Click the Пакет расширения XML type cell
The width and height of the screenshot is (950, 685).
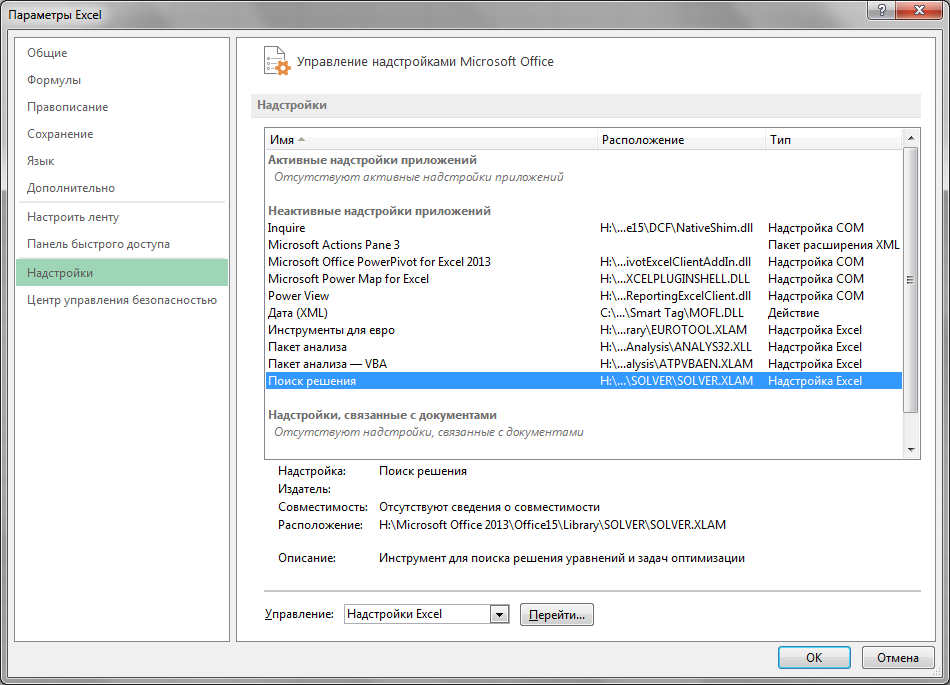[834, 245]
